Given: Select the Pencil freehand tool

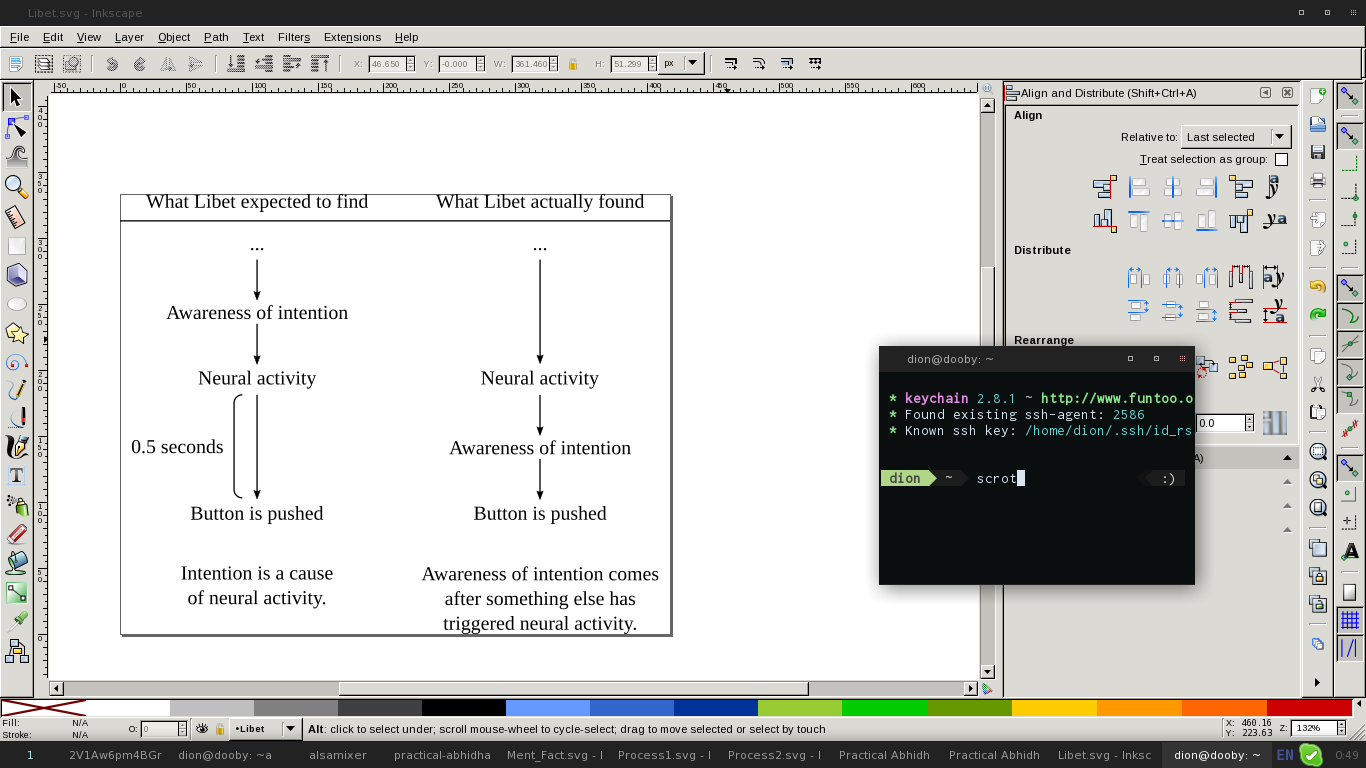Looking at the screenshot, I should [16, 390].
